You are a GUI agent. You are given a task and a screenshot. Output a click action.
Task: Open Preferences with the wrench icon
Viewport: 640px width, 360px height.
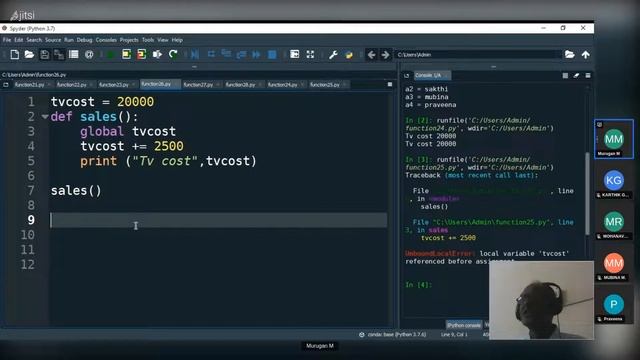pos(333,54)
